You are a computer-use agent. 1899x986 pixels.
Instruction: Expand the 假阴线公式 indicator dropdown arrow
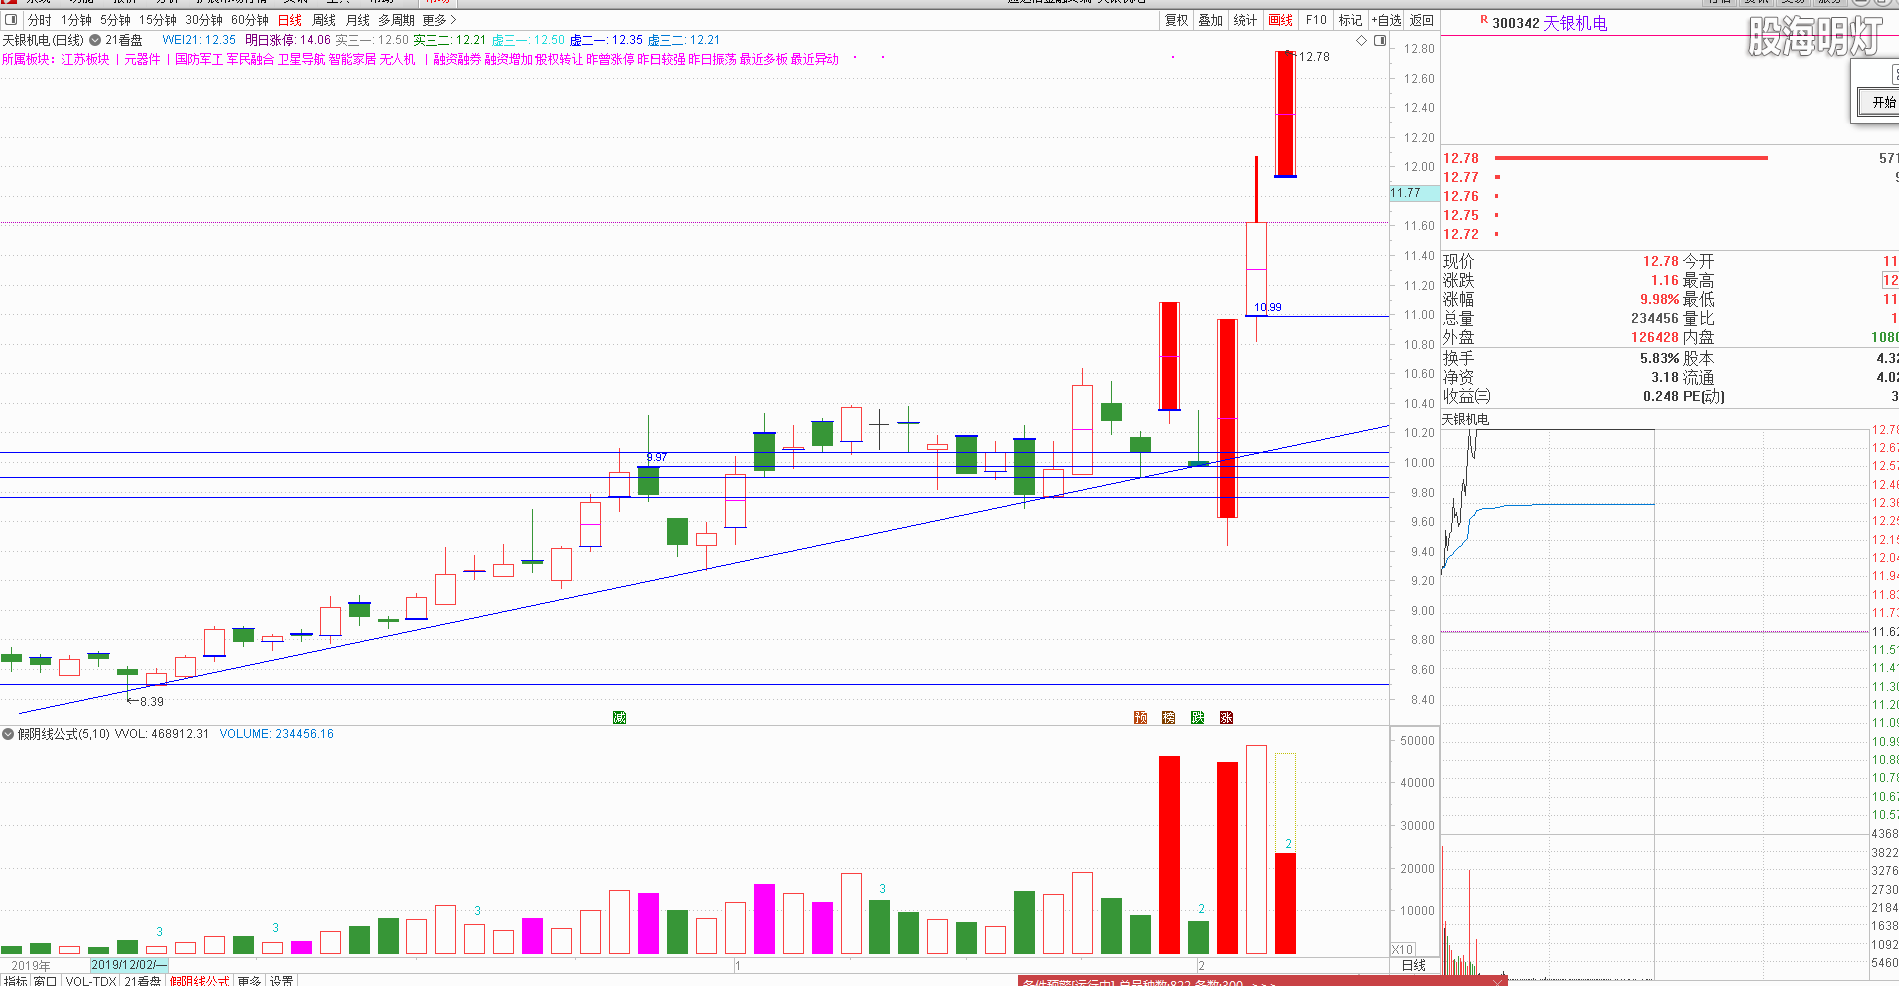click(8, 734)
